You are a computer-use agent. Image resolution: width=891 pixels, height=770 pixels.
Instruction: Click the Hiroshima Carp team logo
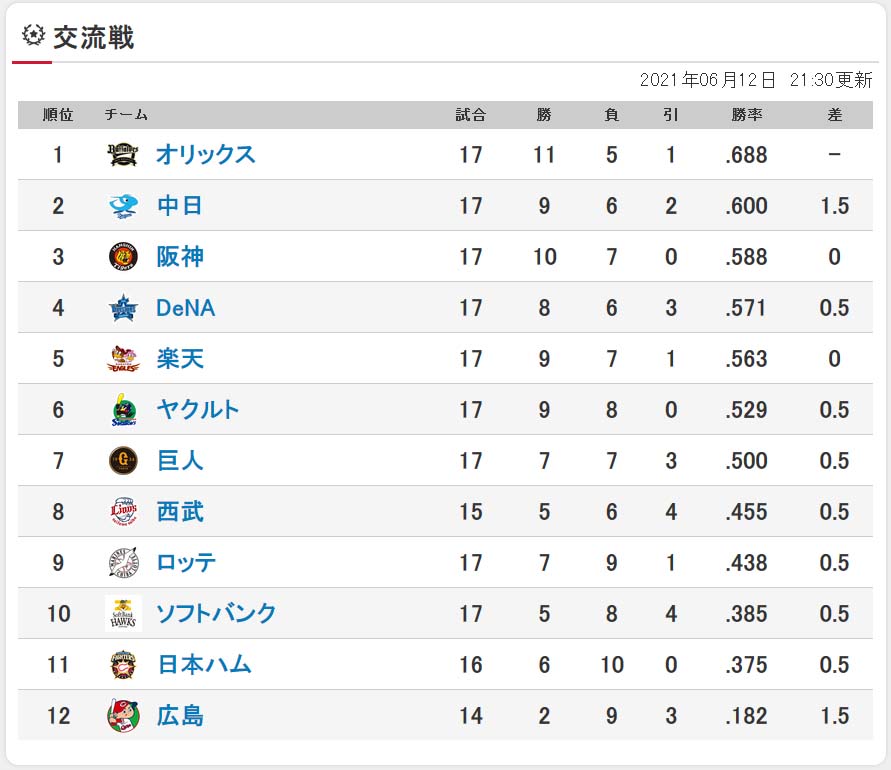tap(123, 716)
